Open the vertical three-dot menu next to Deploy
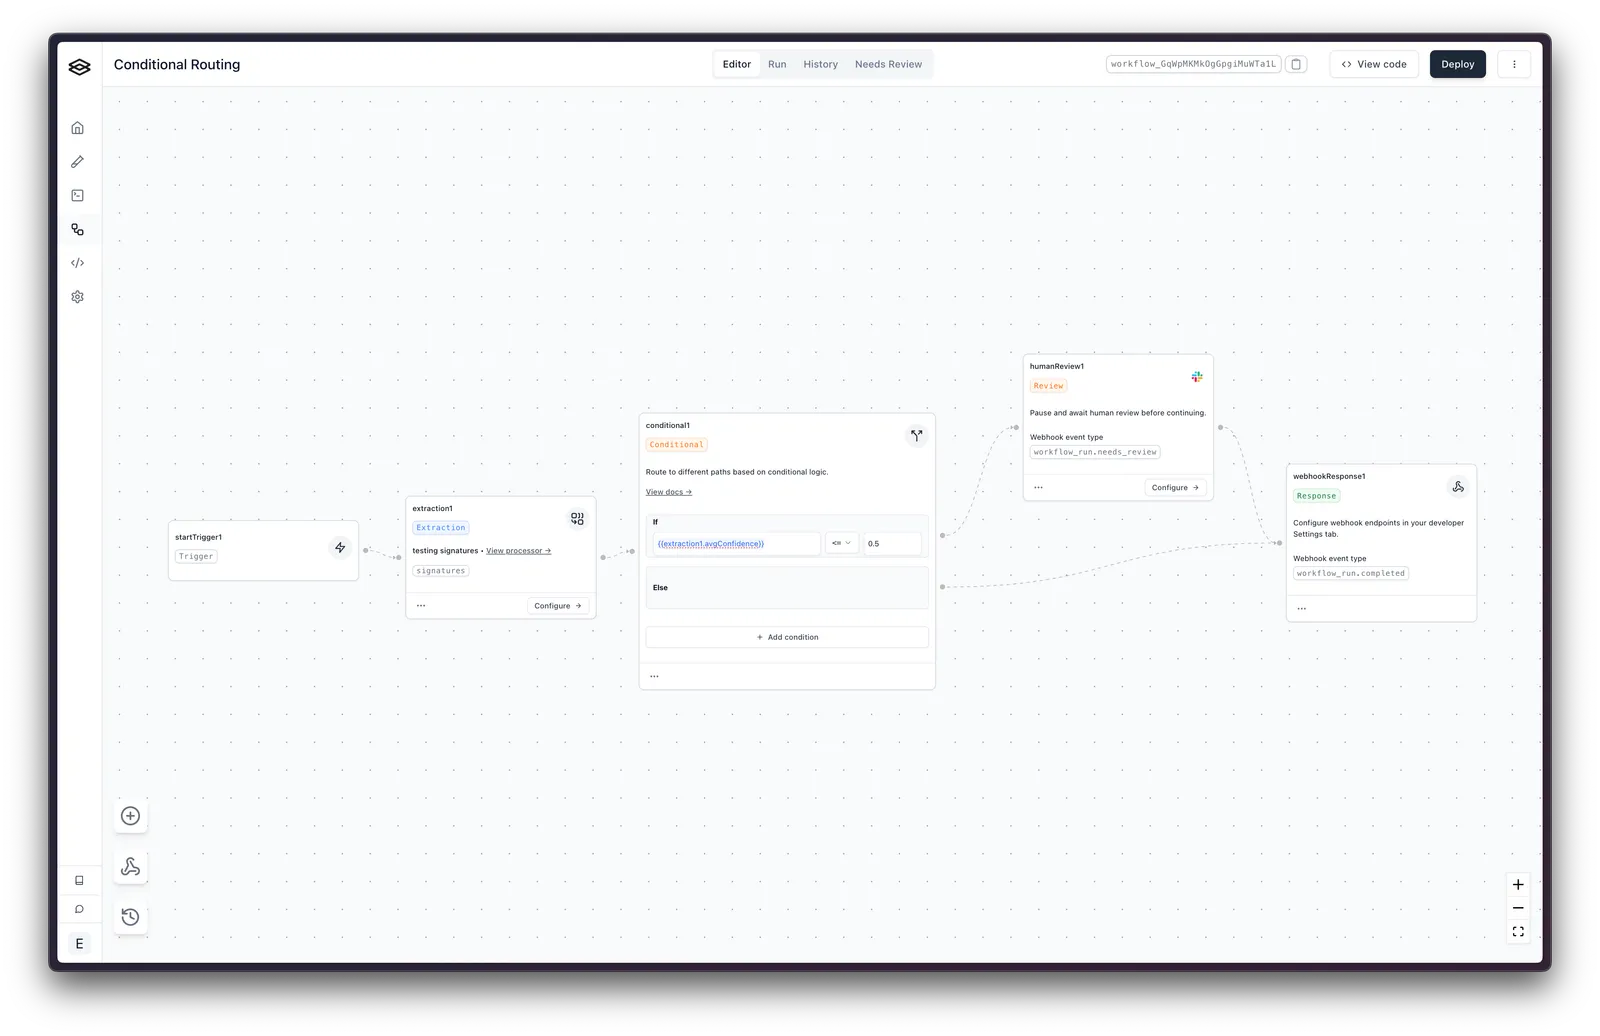 click(1514, 64)
